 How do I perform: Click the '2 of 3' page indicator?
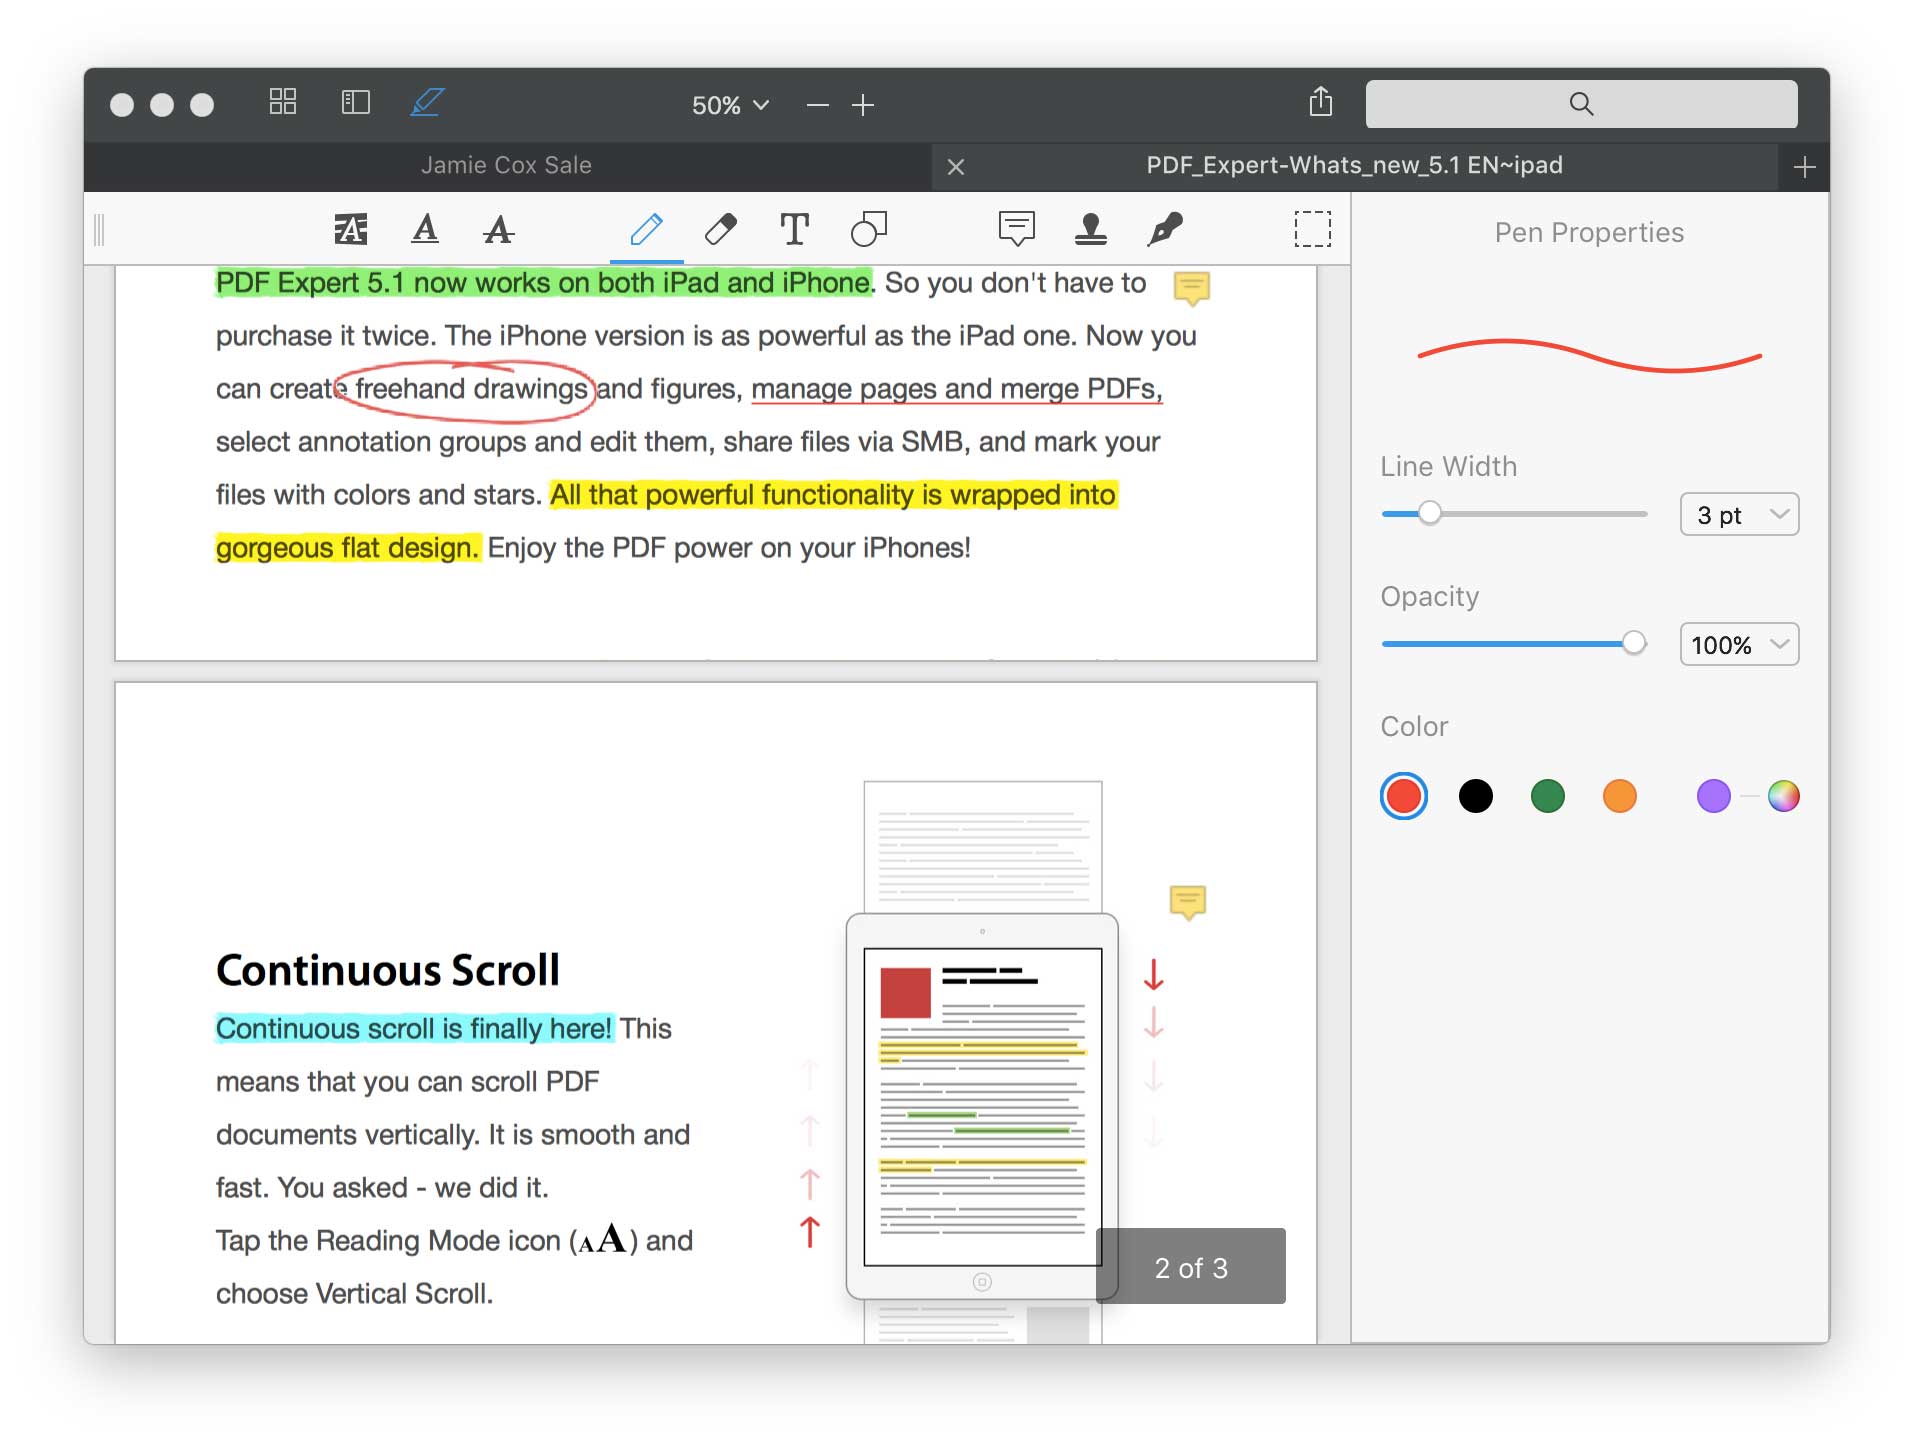tap(1190, 1267)
